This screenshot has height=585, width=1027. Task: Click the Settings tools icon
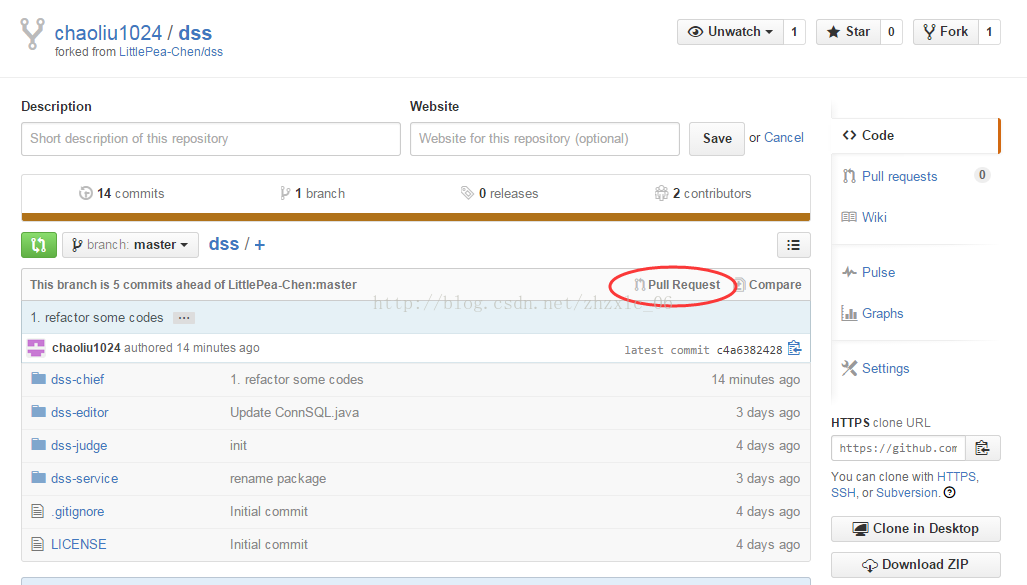[849, 368]
